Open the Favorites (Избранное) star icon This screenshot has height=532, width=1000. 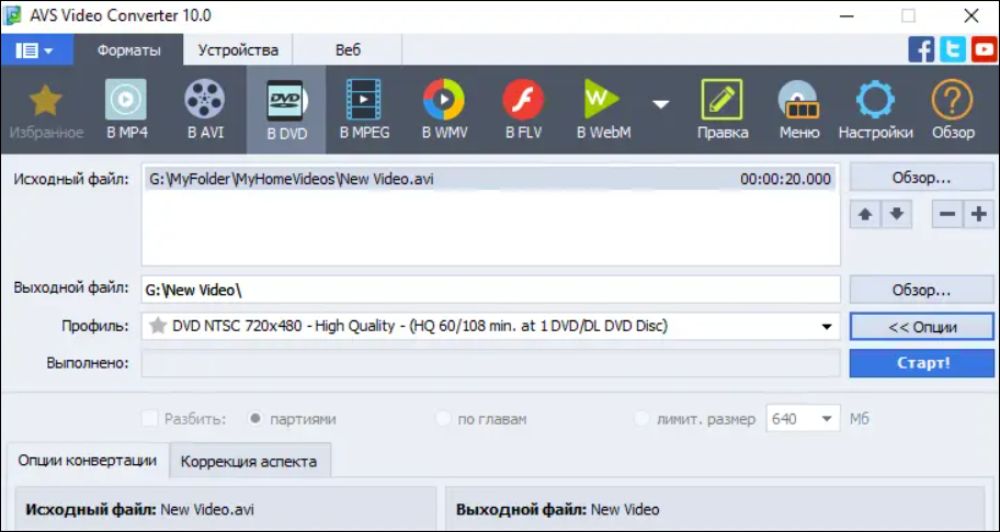pyautogui.click(x=45, y=101)
